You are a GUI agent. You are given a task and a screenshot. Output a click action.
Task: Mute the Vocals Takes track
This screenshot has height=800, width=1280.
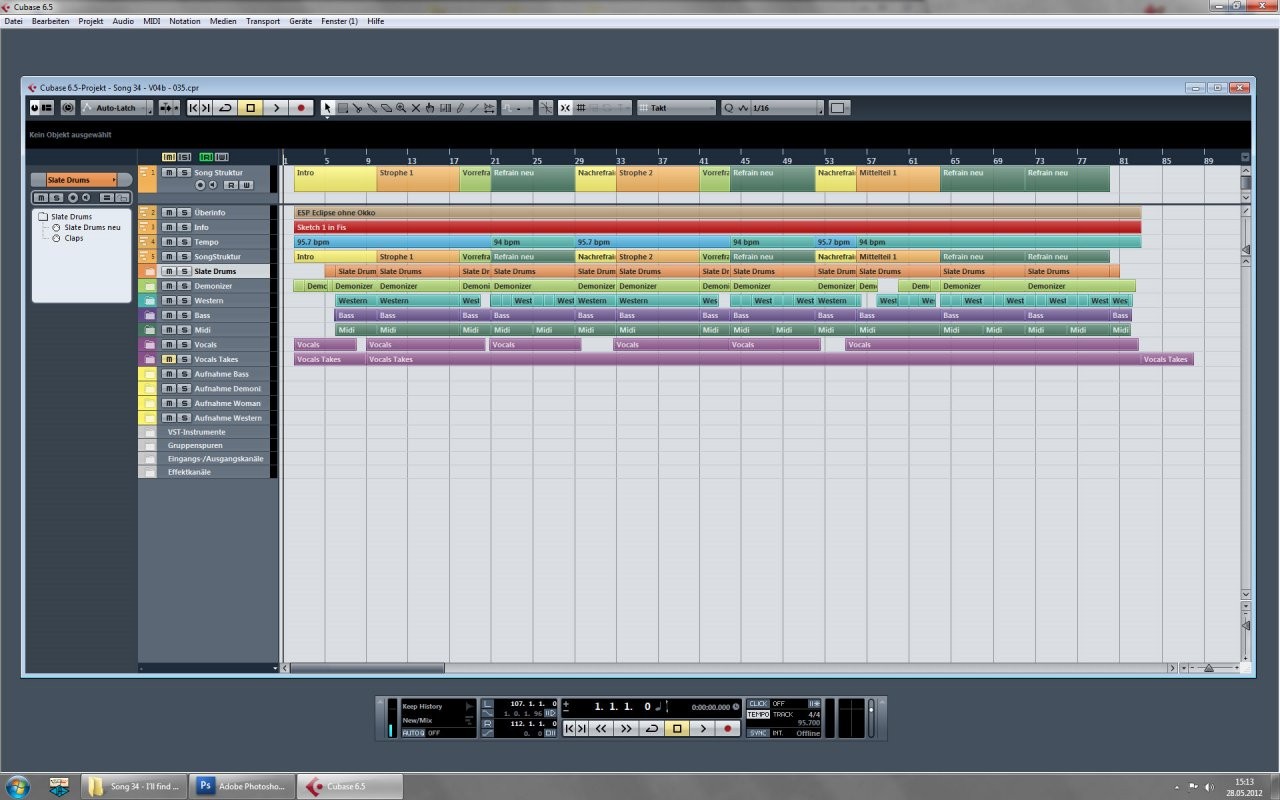point(169,359)
